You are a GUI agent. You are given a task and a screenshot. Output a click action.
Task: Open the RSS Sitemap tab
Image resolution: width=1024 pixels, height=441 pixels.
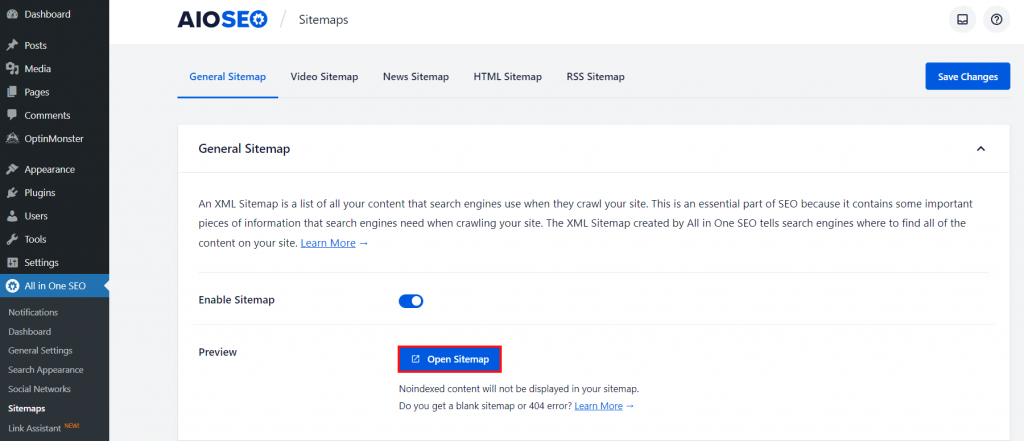click(x=595, y=77)
